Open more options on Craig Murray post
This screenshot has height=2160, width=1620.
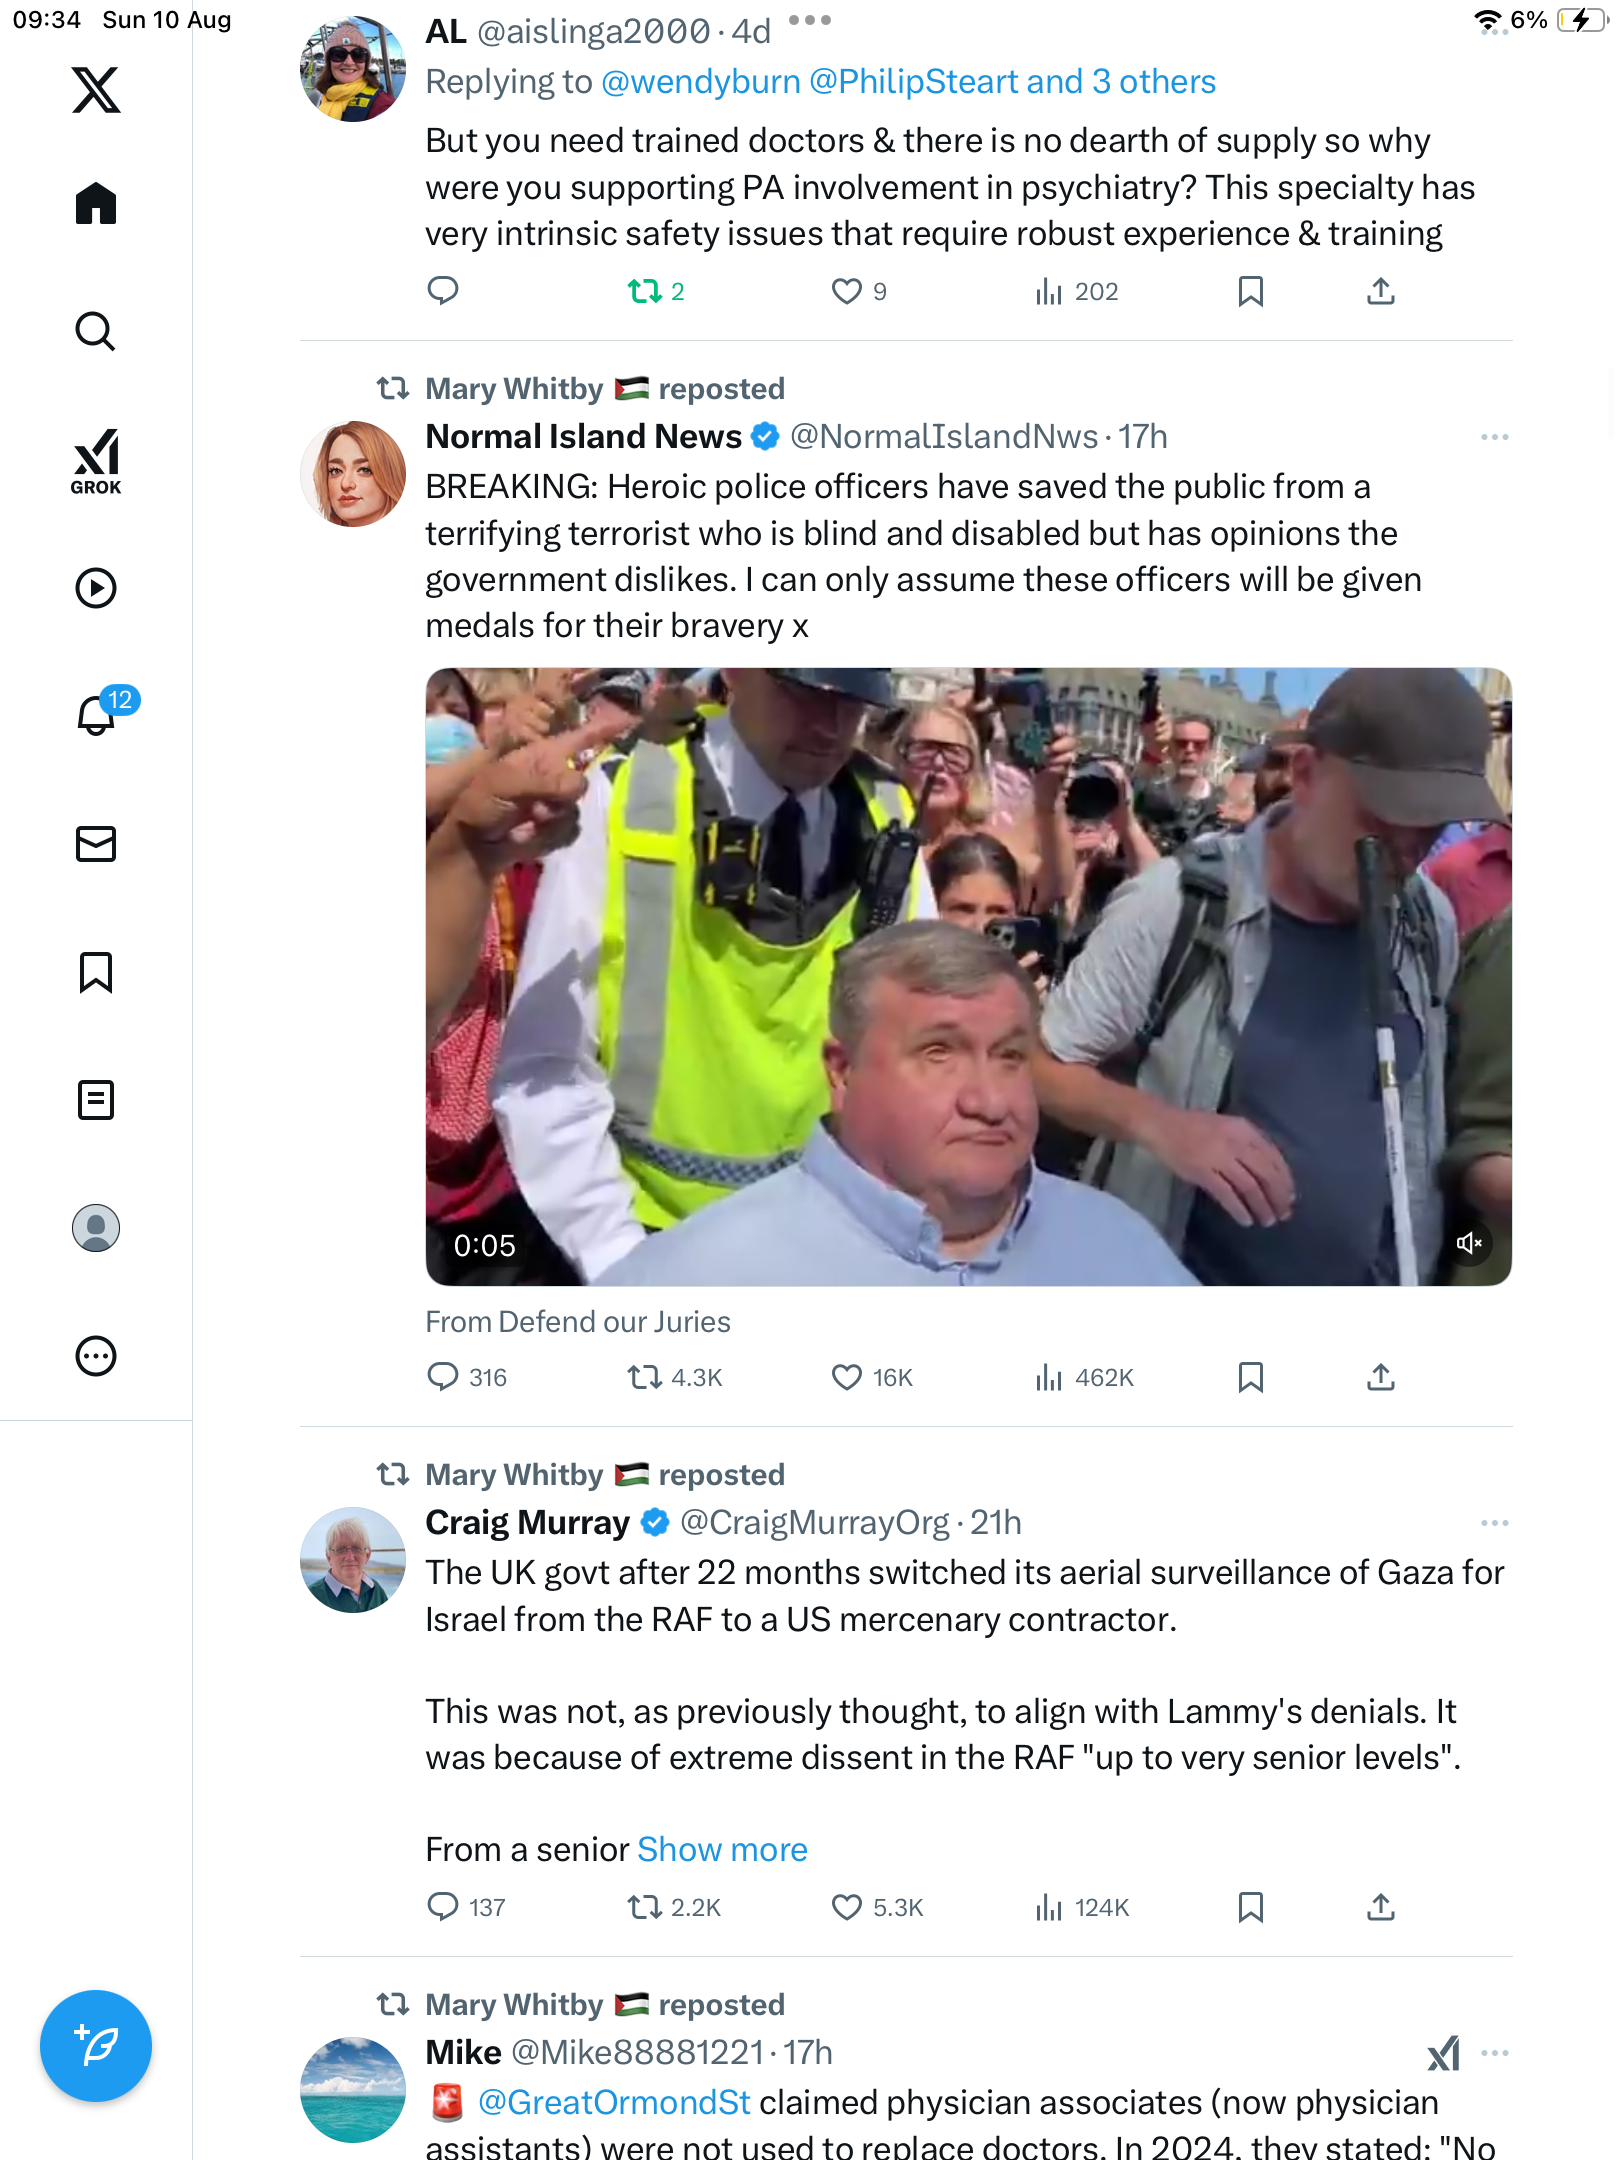point(1494,1523)
